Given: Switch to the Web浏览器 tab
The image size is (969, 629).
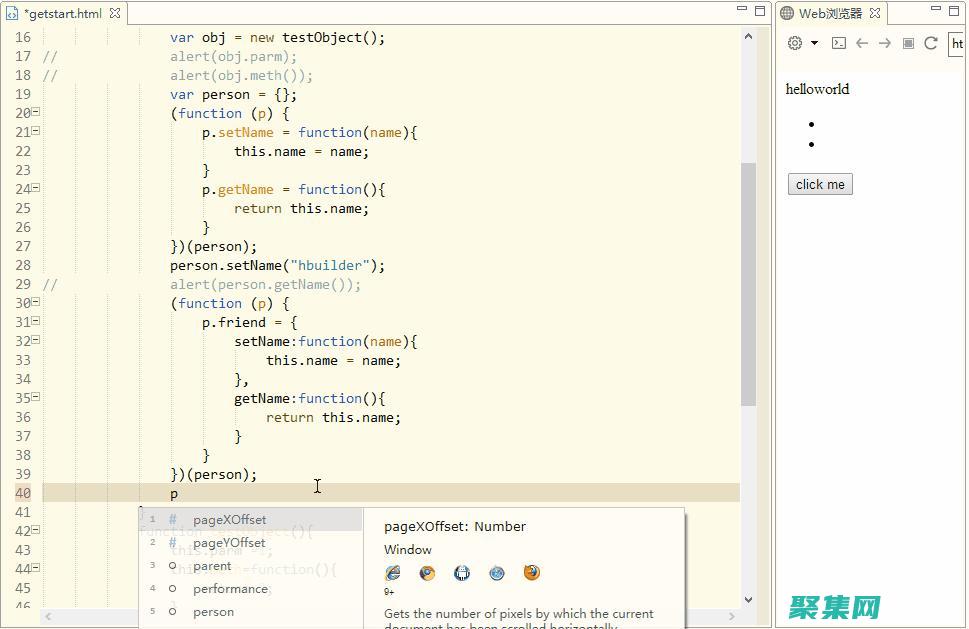Looking at the screenshot, I should pyautogui.click(x=829, y=13).
